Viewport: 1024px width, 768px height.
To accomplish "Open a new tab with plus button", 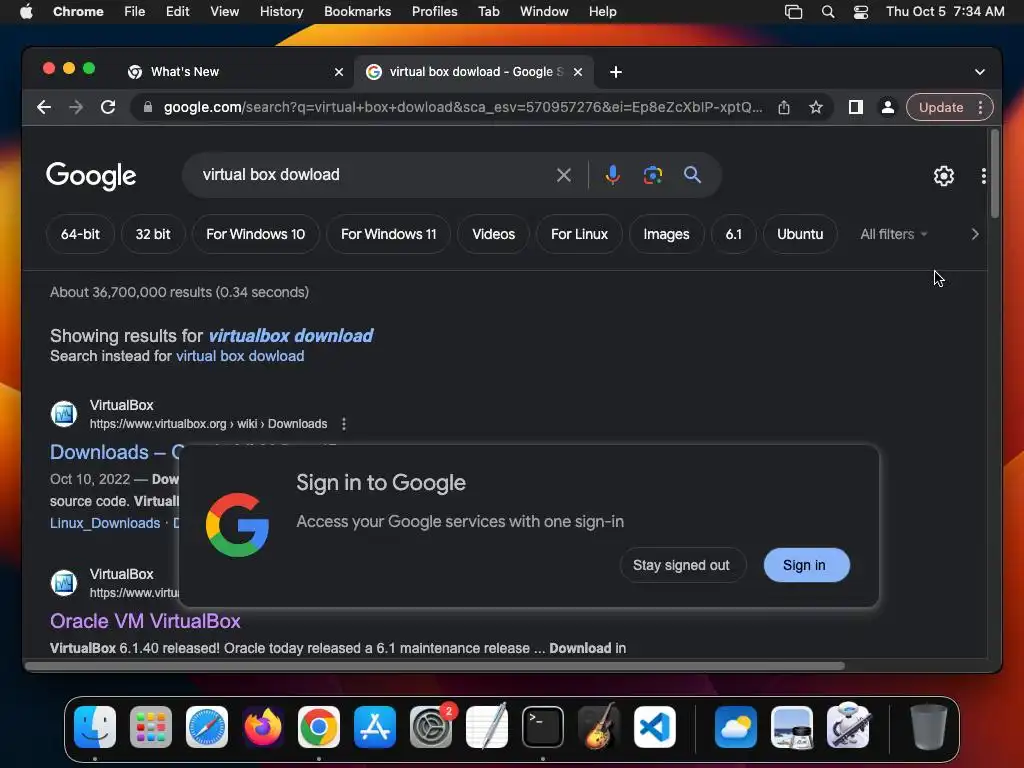I will click(615, 72).
